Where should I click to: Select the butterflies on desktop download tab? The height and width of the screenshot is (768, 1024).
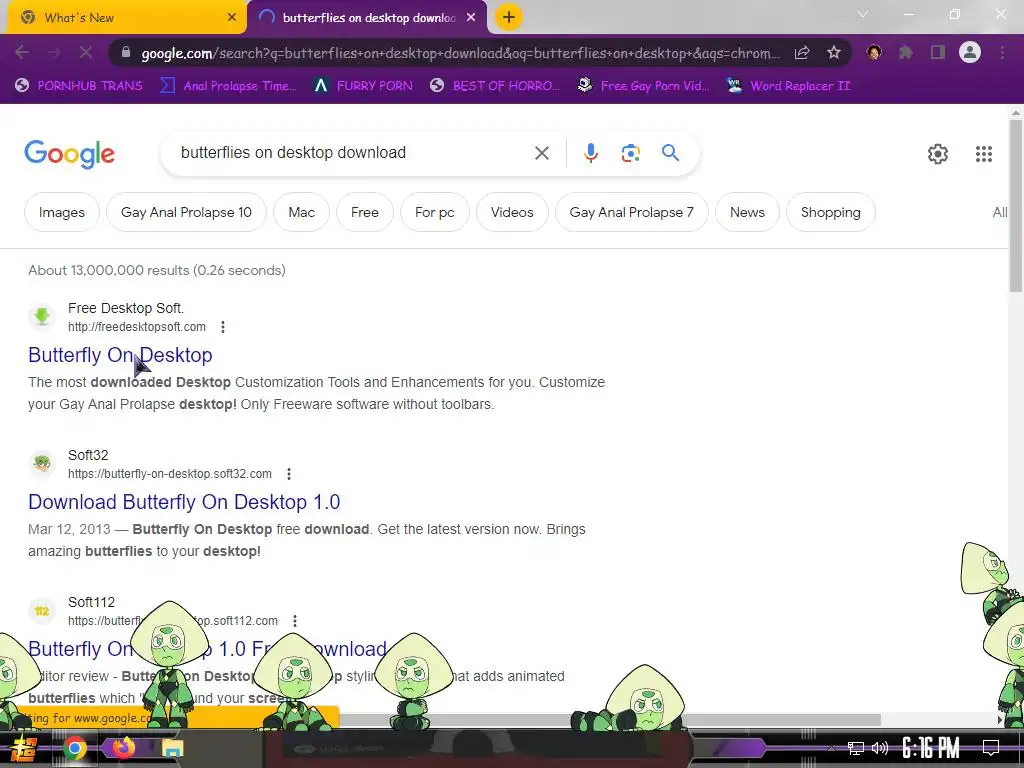[367, 18]
